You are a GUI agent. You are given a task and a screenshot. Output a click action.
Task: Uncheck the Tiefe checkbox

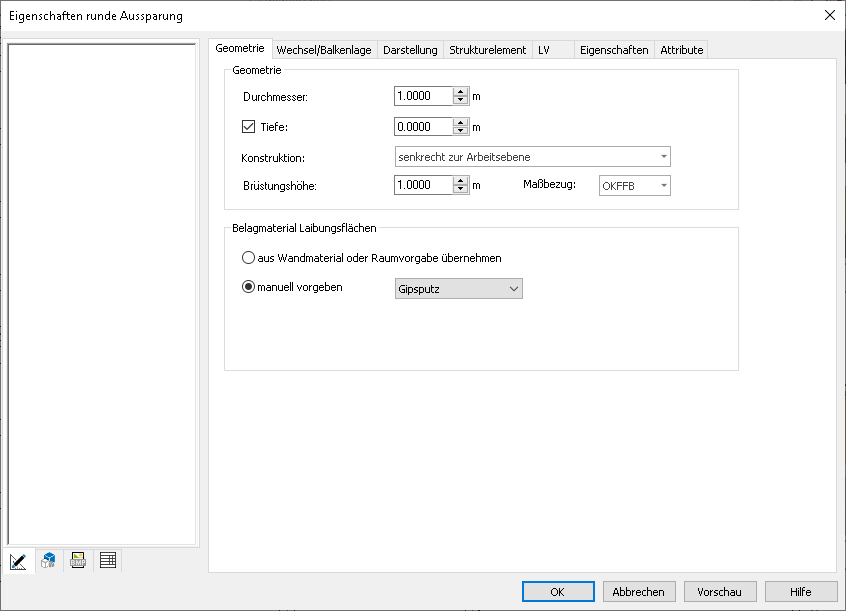click(x=249, y=127)
